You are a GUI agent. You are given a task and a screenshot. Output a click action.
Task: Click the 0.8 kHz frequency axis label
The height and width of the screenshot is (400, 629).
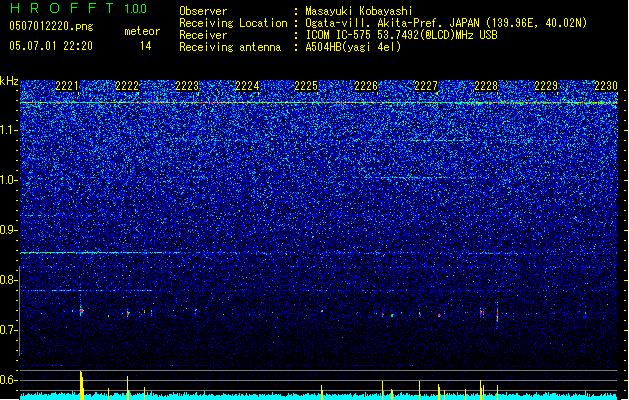tap(9, 280)
